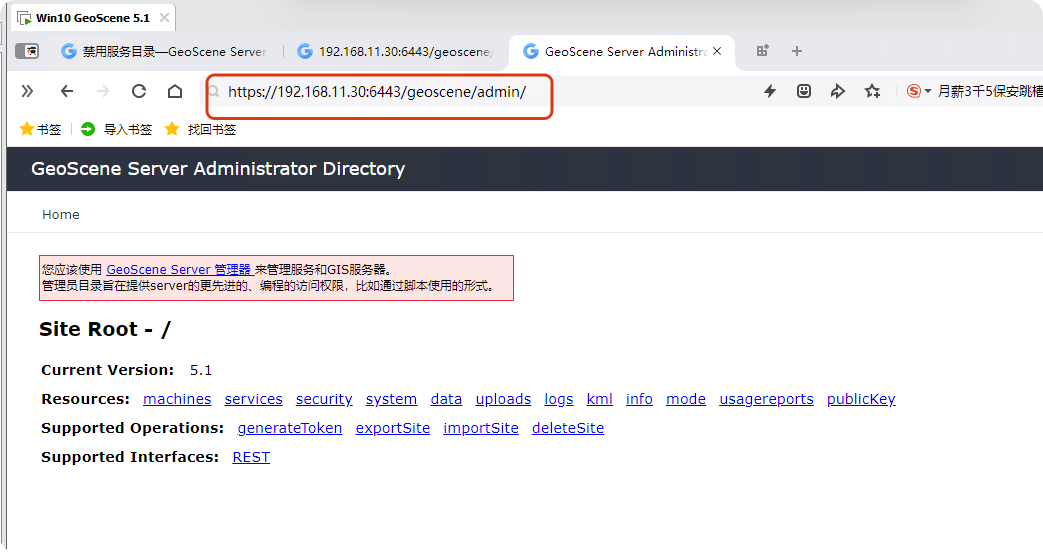
Task: Open the mode resource link
Action: pyautogui.click(x=686, y=399)
